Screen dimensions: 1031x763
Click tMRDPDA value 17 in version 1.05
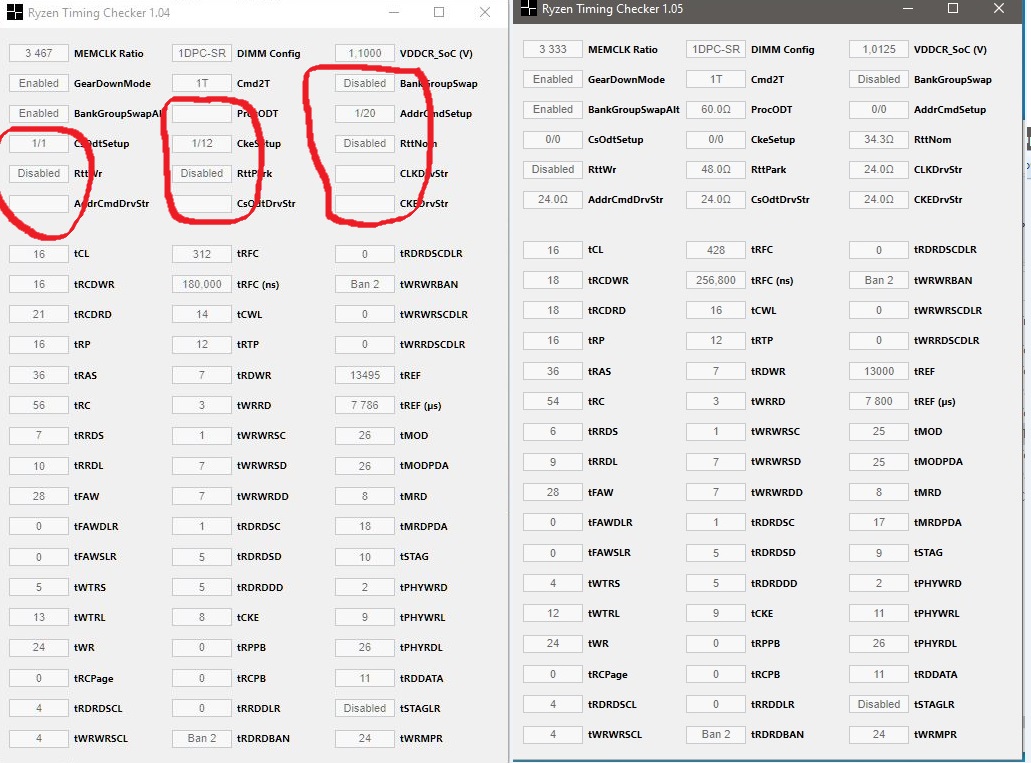[879, 522]
